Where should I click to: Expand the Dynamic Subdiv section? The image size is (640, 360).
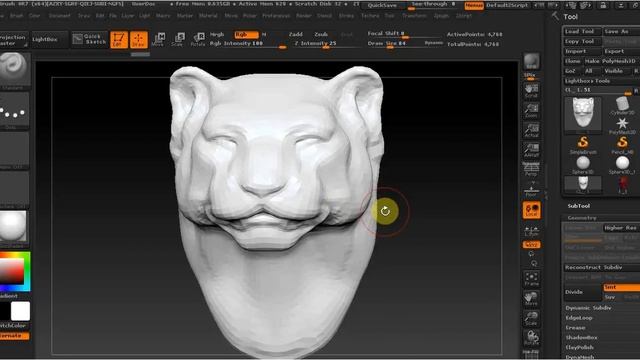(588, 308)
